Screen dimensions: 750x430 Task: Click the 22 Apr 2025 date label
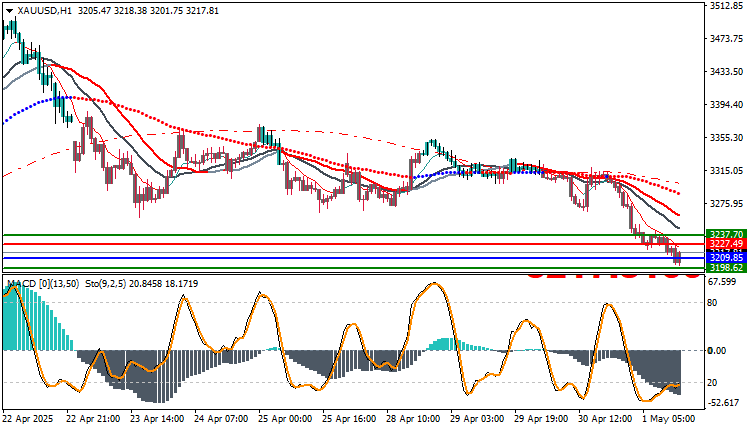(x=28, y=419)
